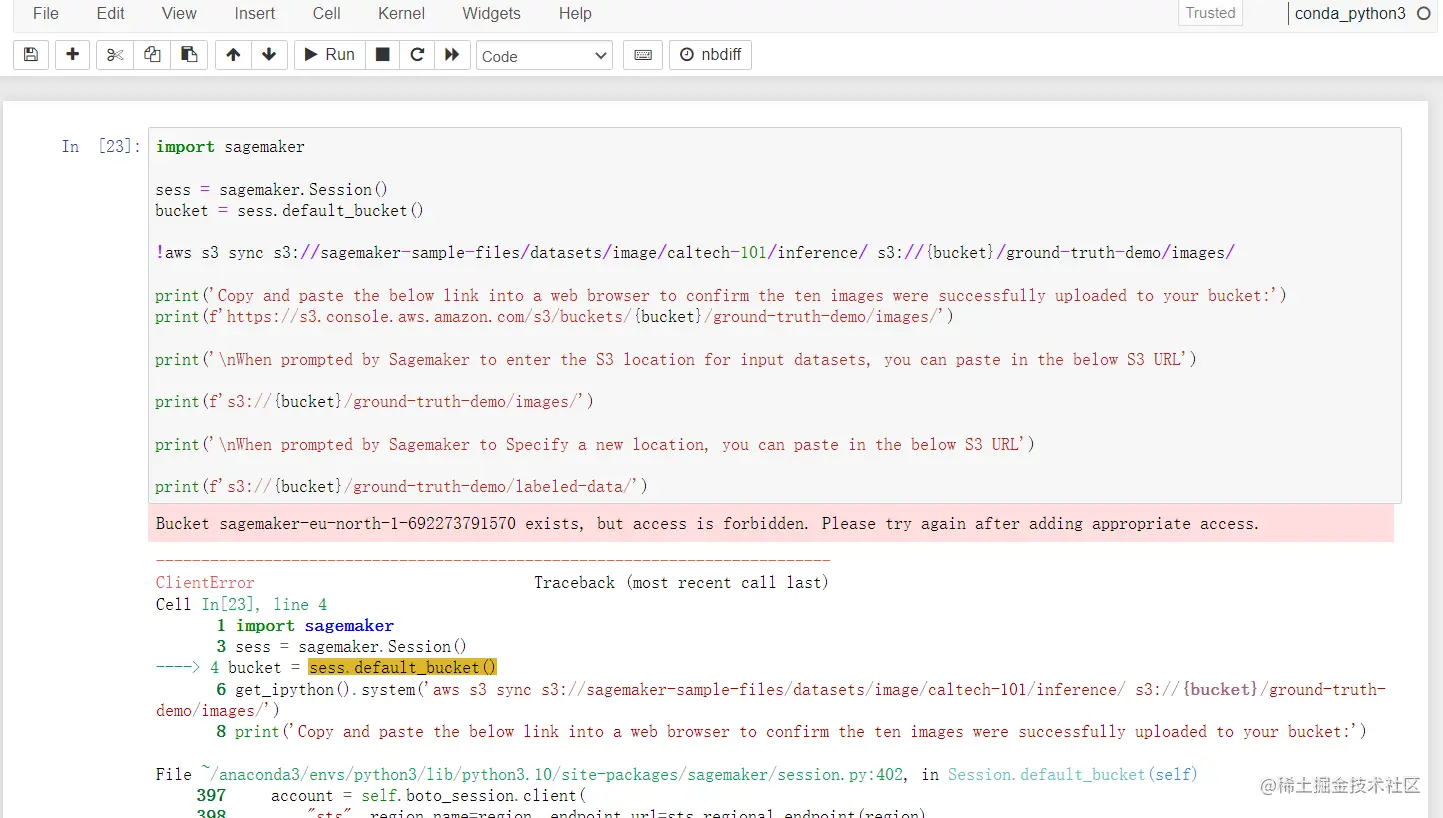Open the Edit menu

pos(111,13)
